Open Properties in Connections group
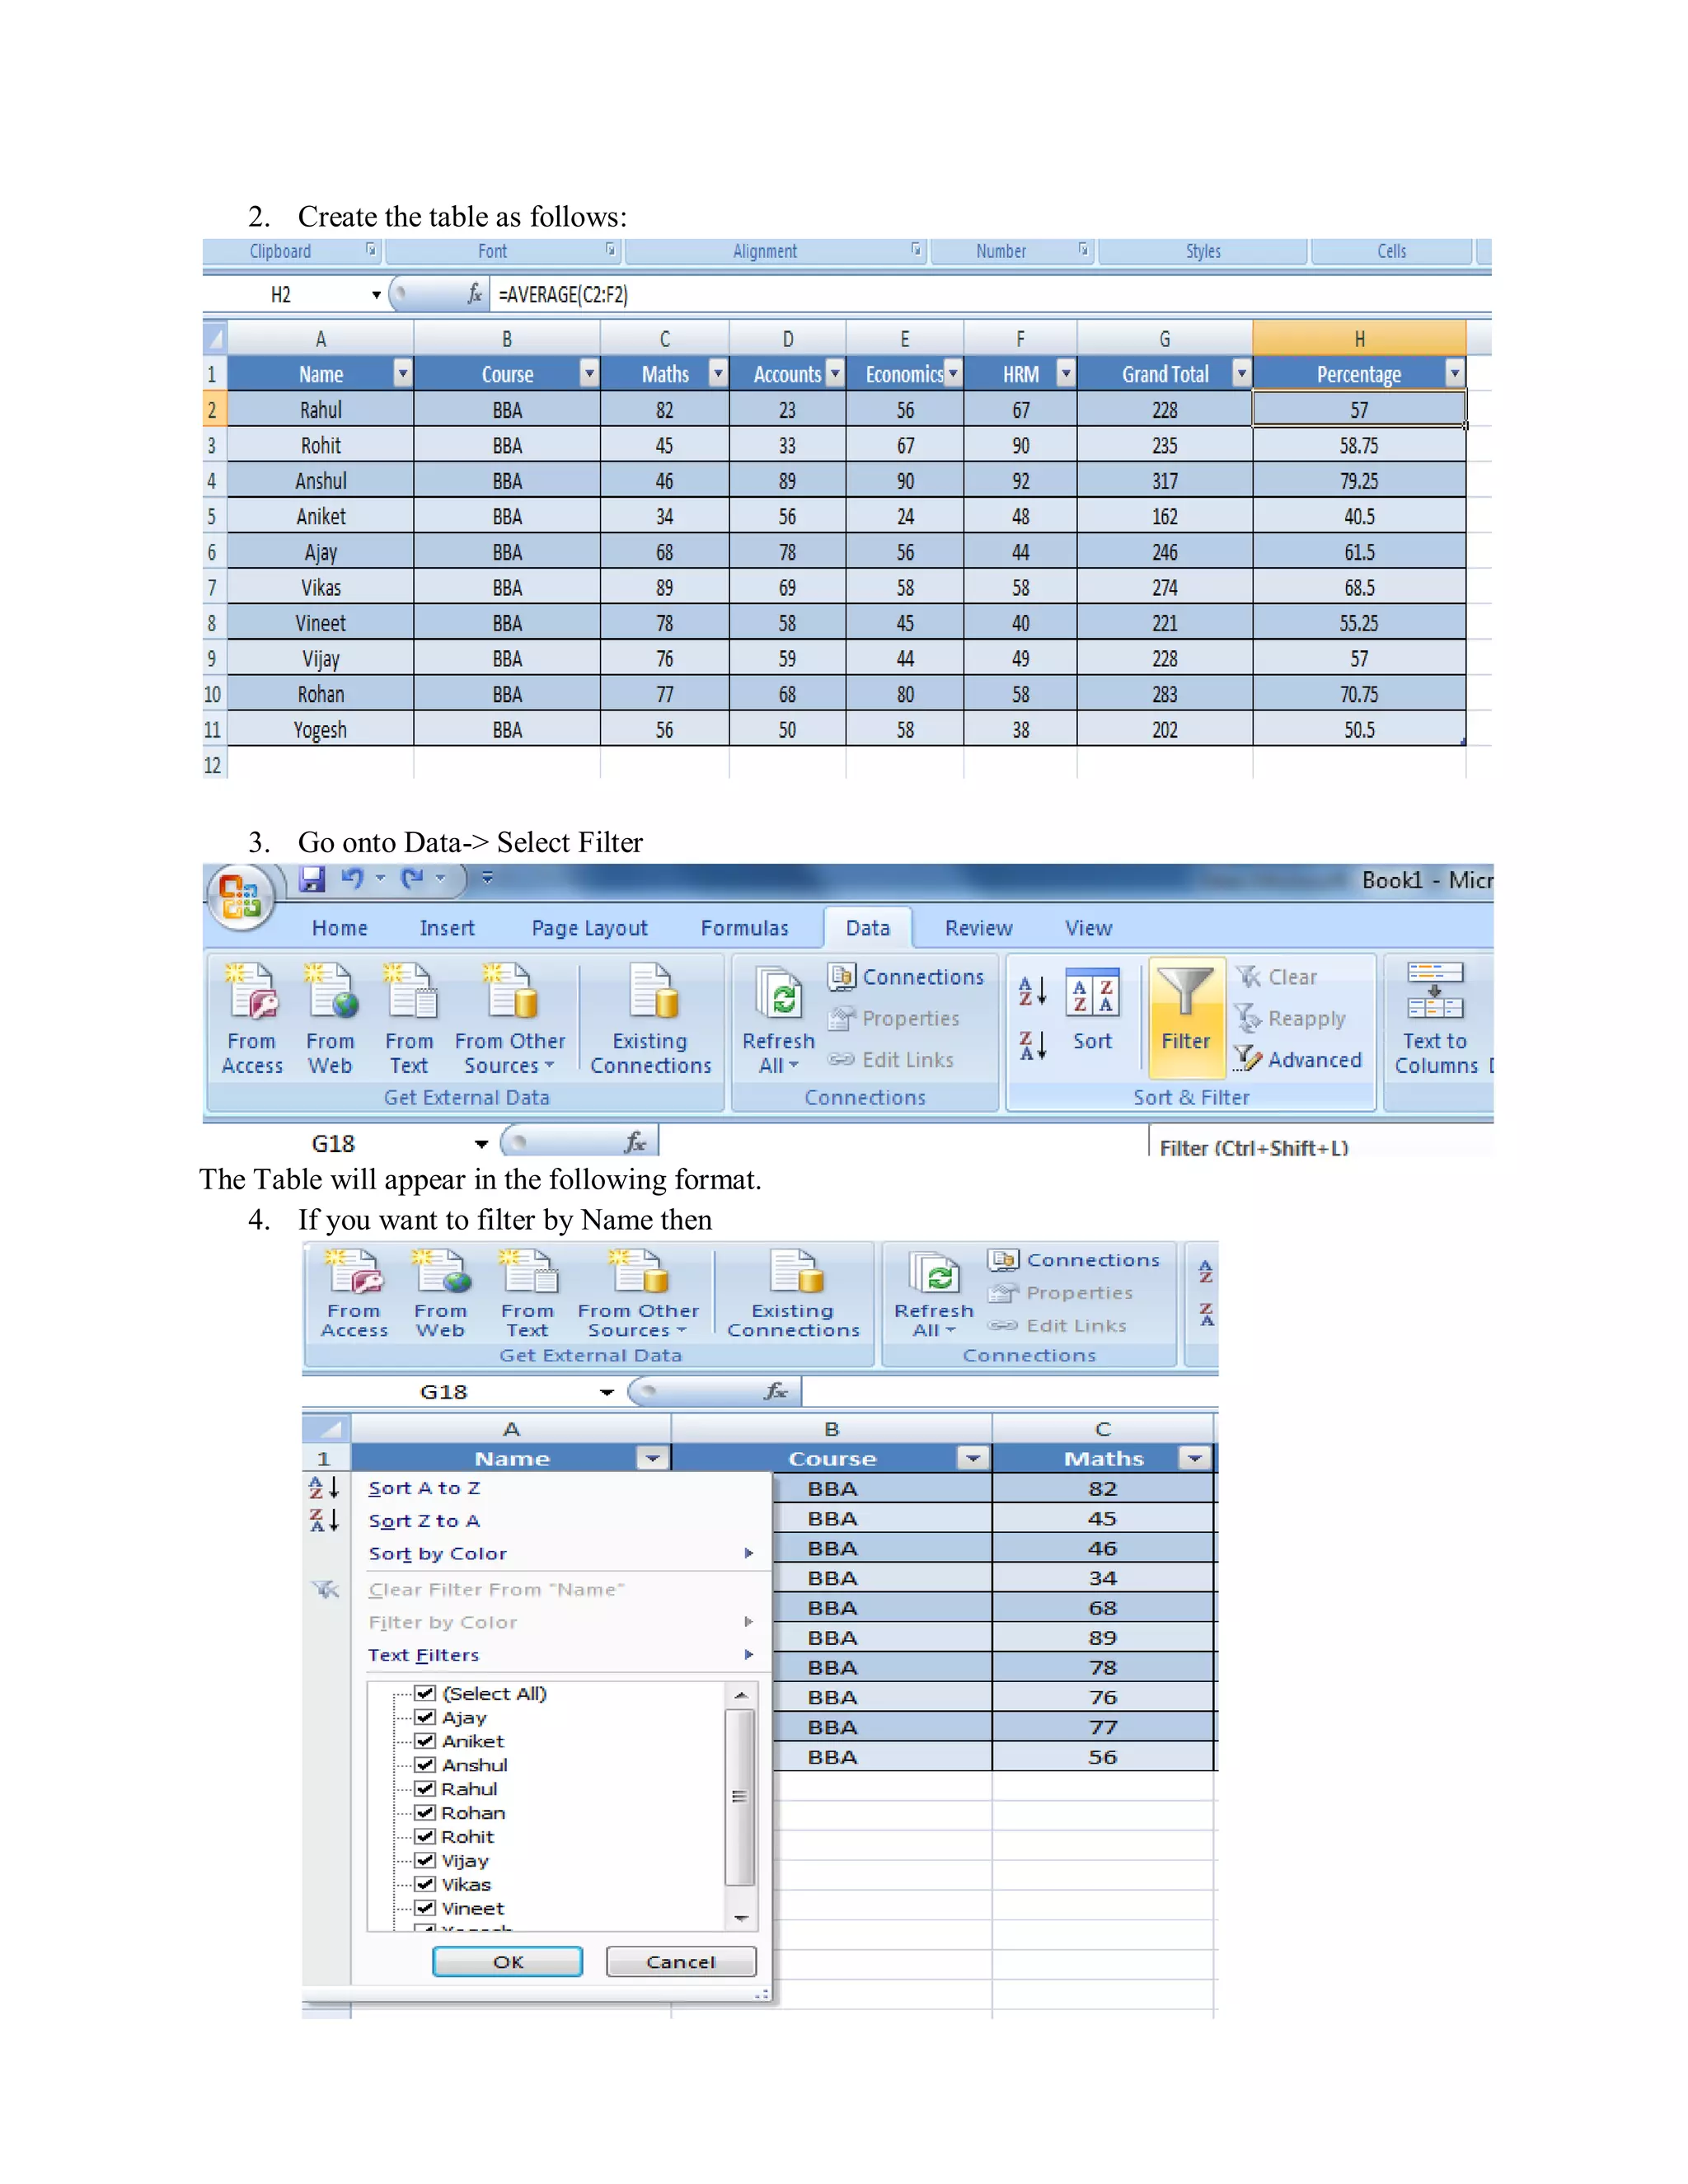 pyautogui.click(x=894, y=1018)
